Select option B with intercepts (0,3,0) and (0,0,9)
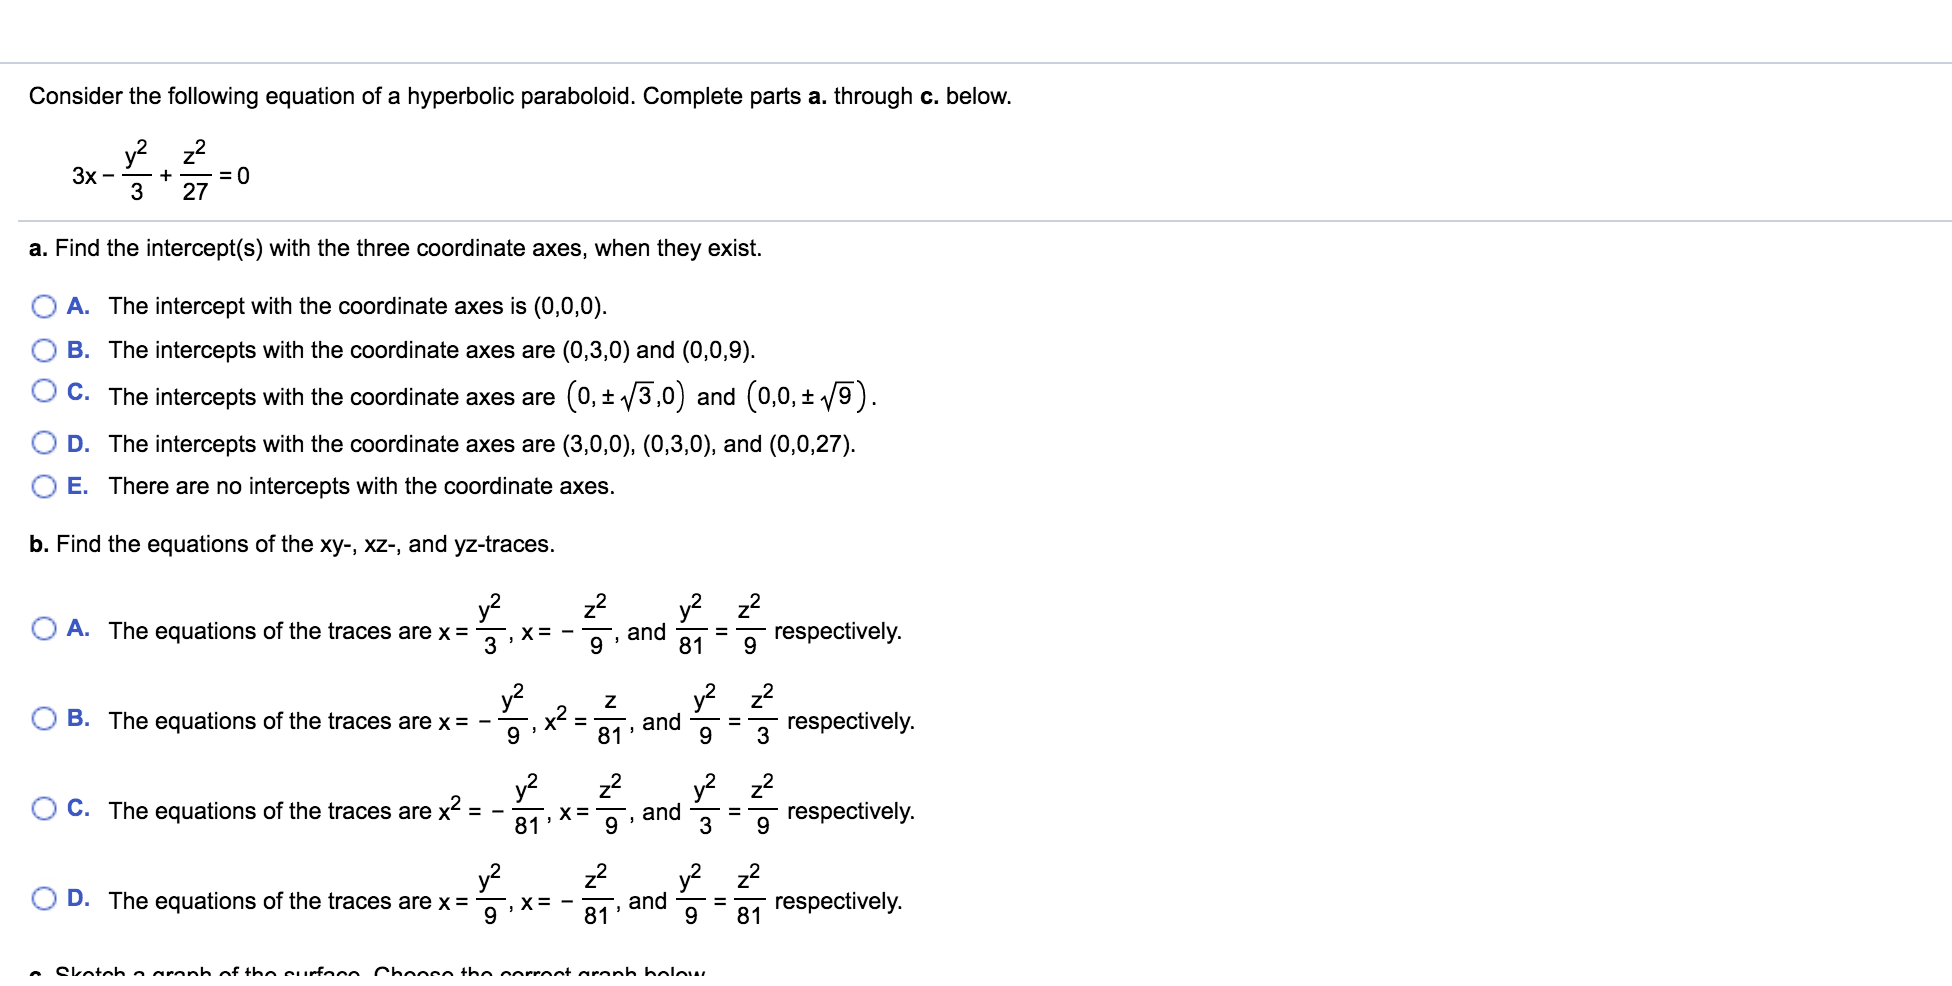This screenshot has width=1952, height=986. [44, 351]
